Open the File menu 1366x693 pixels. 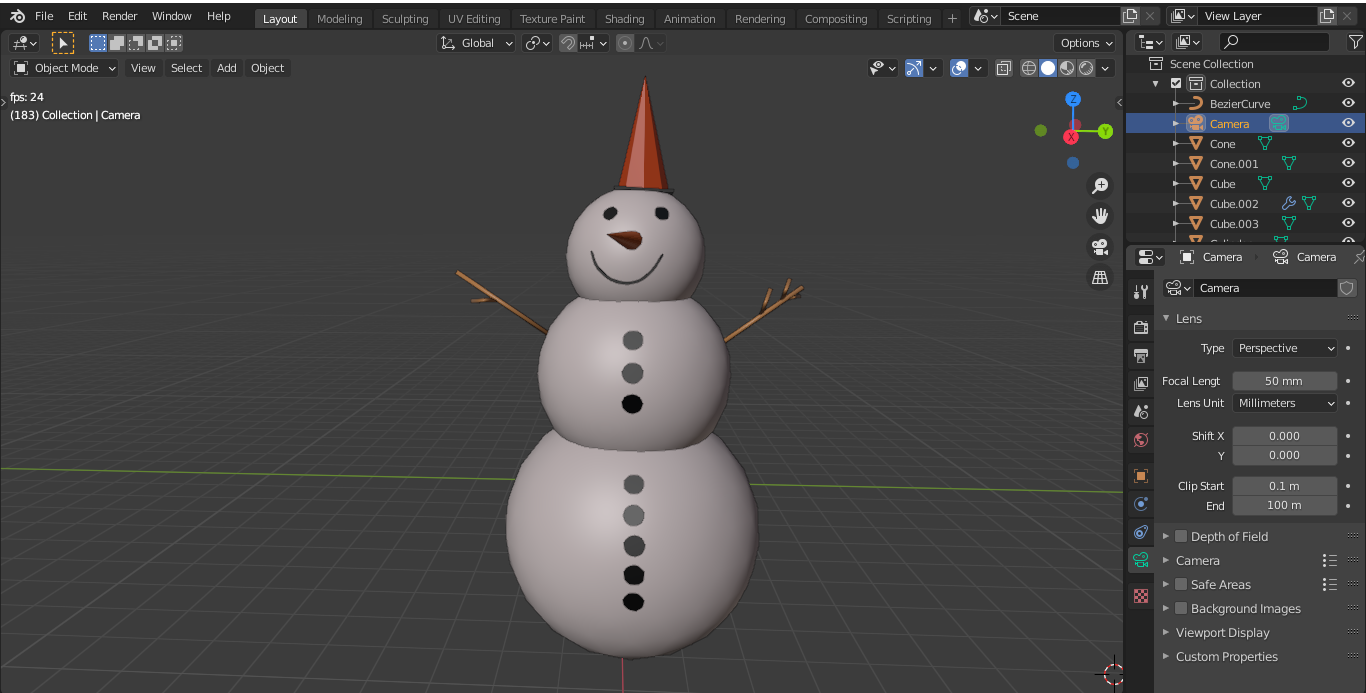[x=44, y=16]
